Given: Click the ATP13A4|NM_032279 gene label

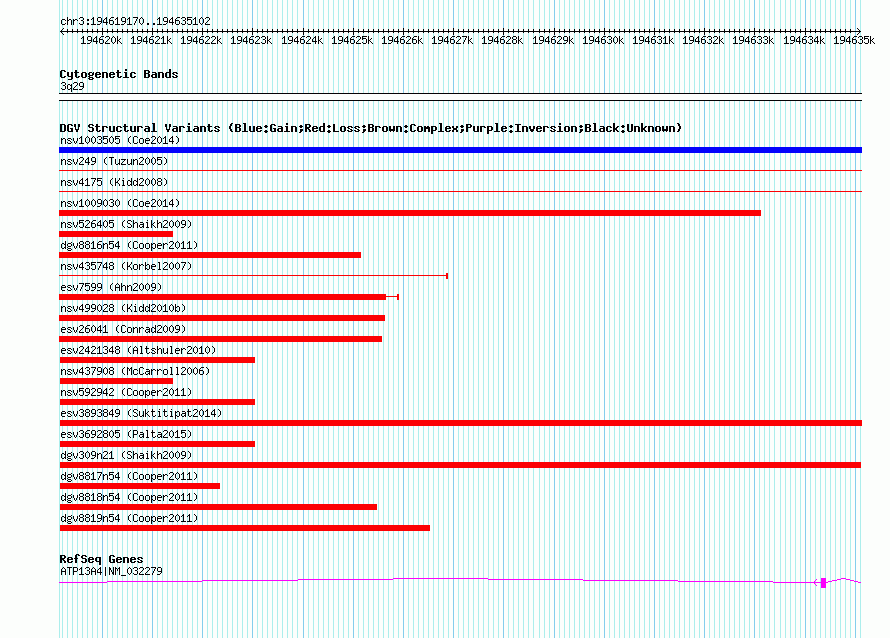Looking at the screenshot, I should [111, 571].
